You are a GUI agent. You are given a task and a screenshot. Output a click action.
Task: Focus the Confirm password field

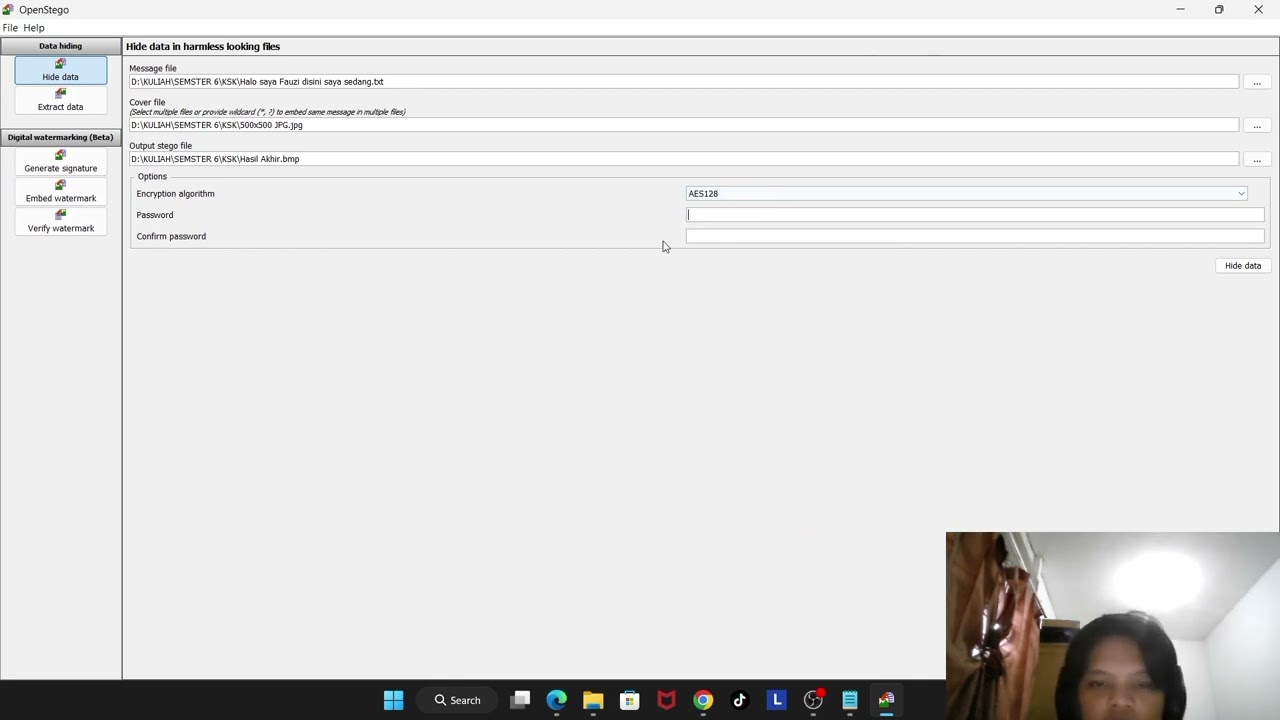(975, 236)
